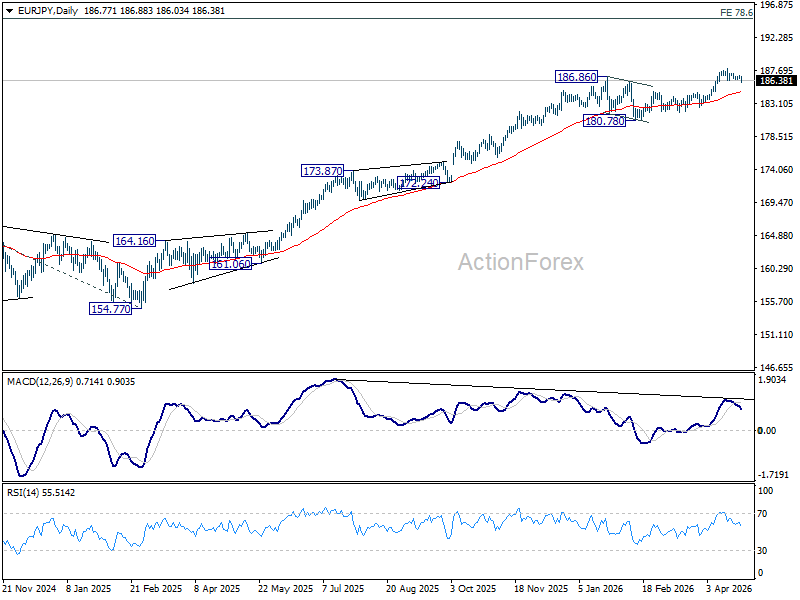Click the 154.770 price label

point(111,309)
